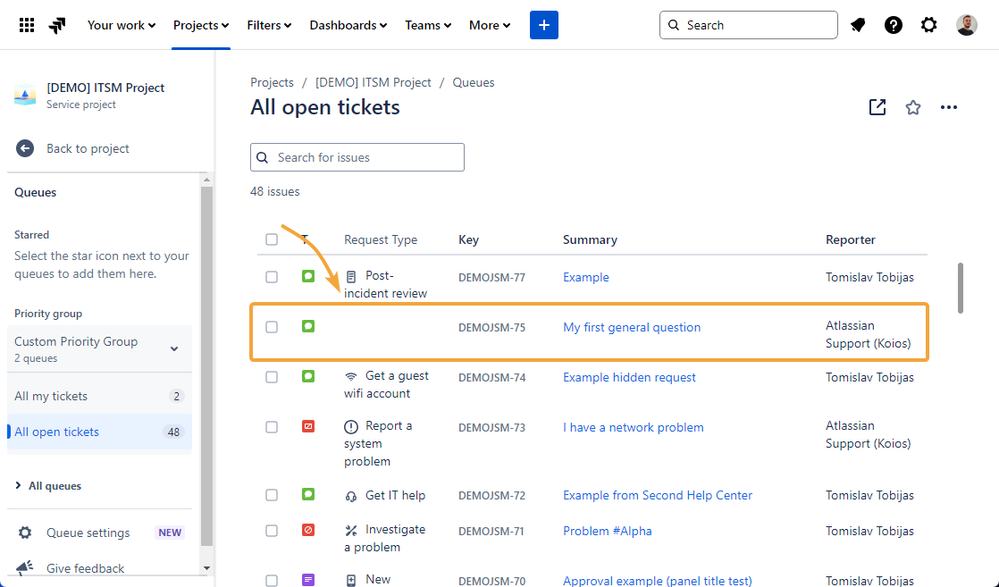
Task: Check the box for DEMOJSM-73
Action: (x=271, y=427)
